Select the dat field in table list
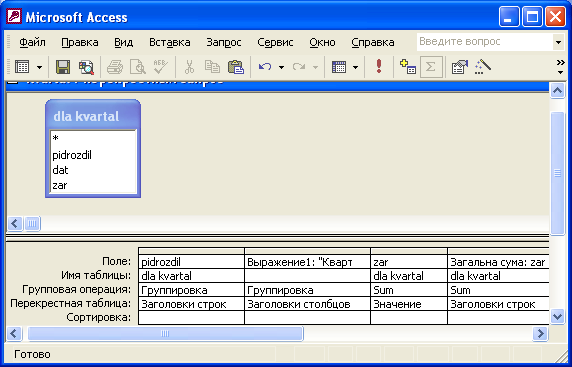572x367 pixels. (93, 170)
